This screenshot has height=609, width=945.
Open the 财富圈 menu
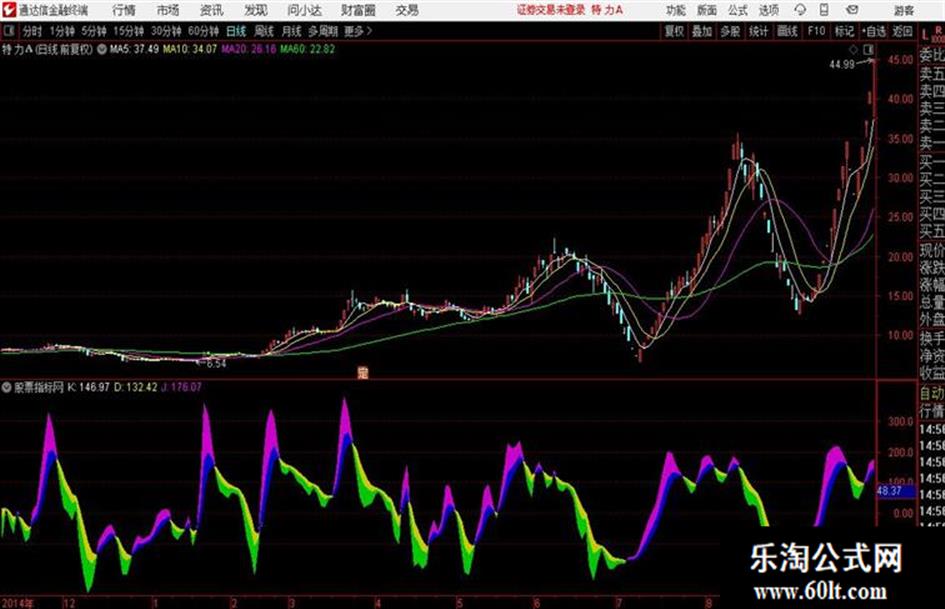click(358, 10)
